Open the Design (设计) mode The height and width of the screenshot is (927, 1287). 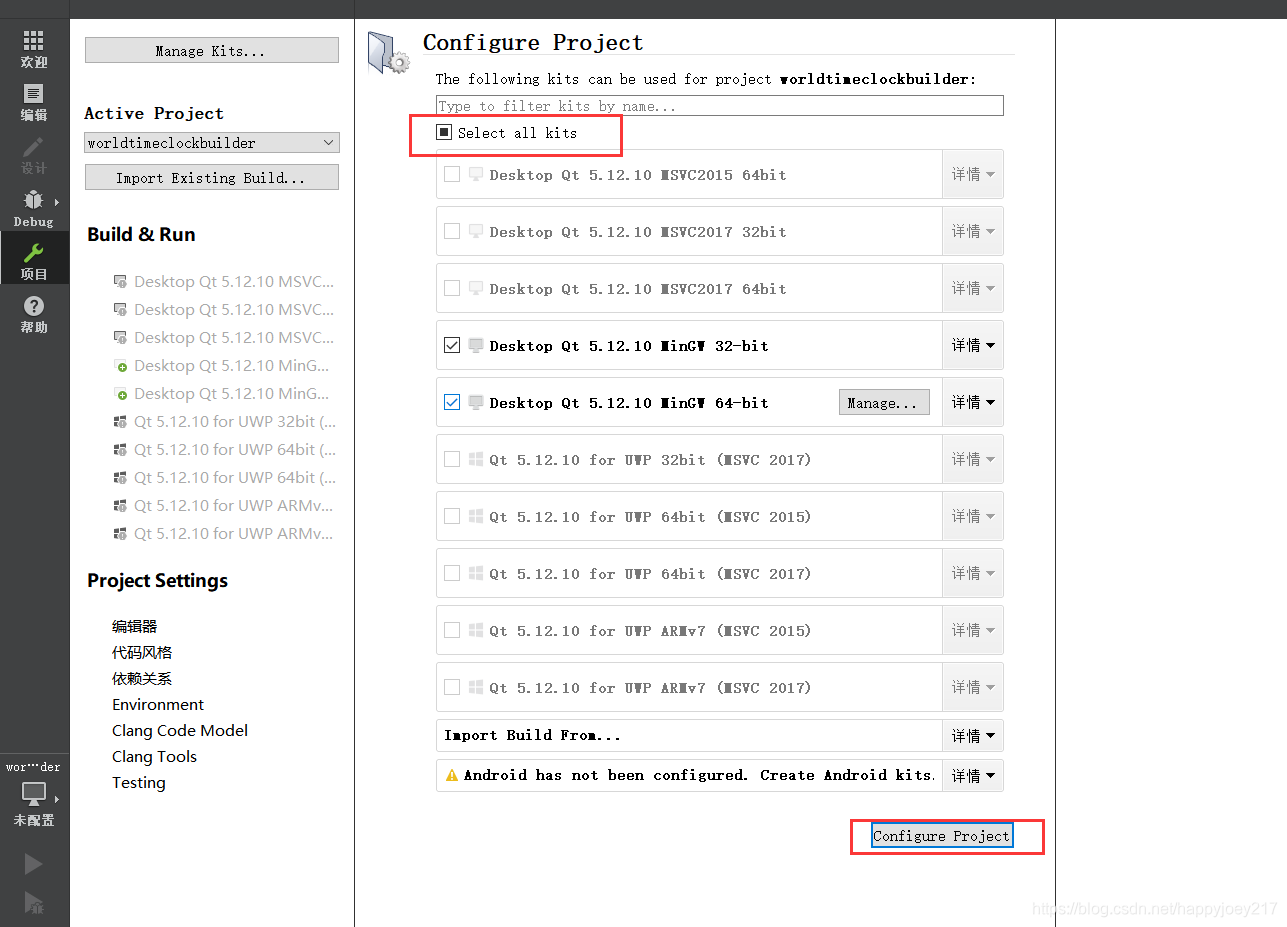tap(34, 156)
